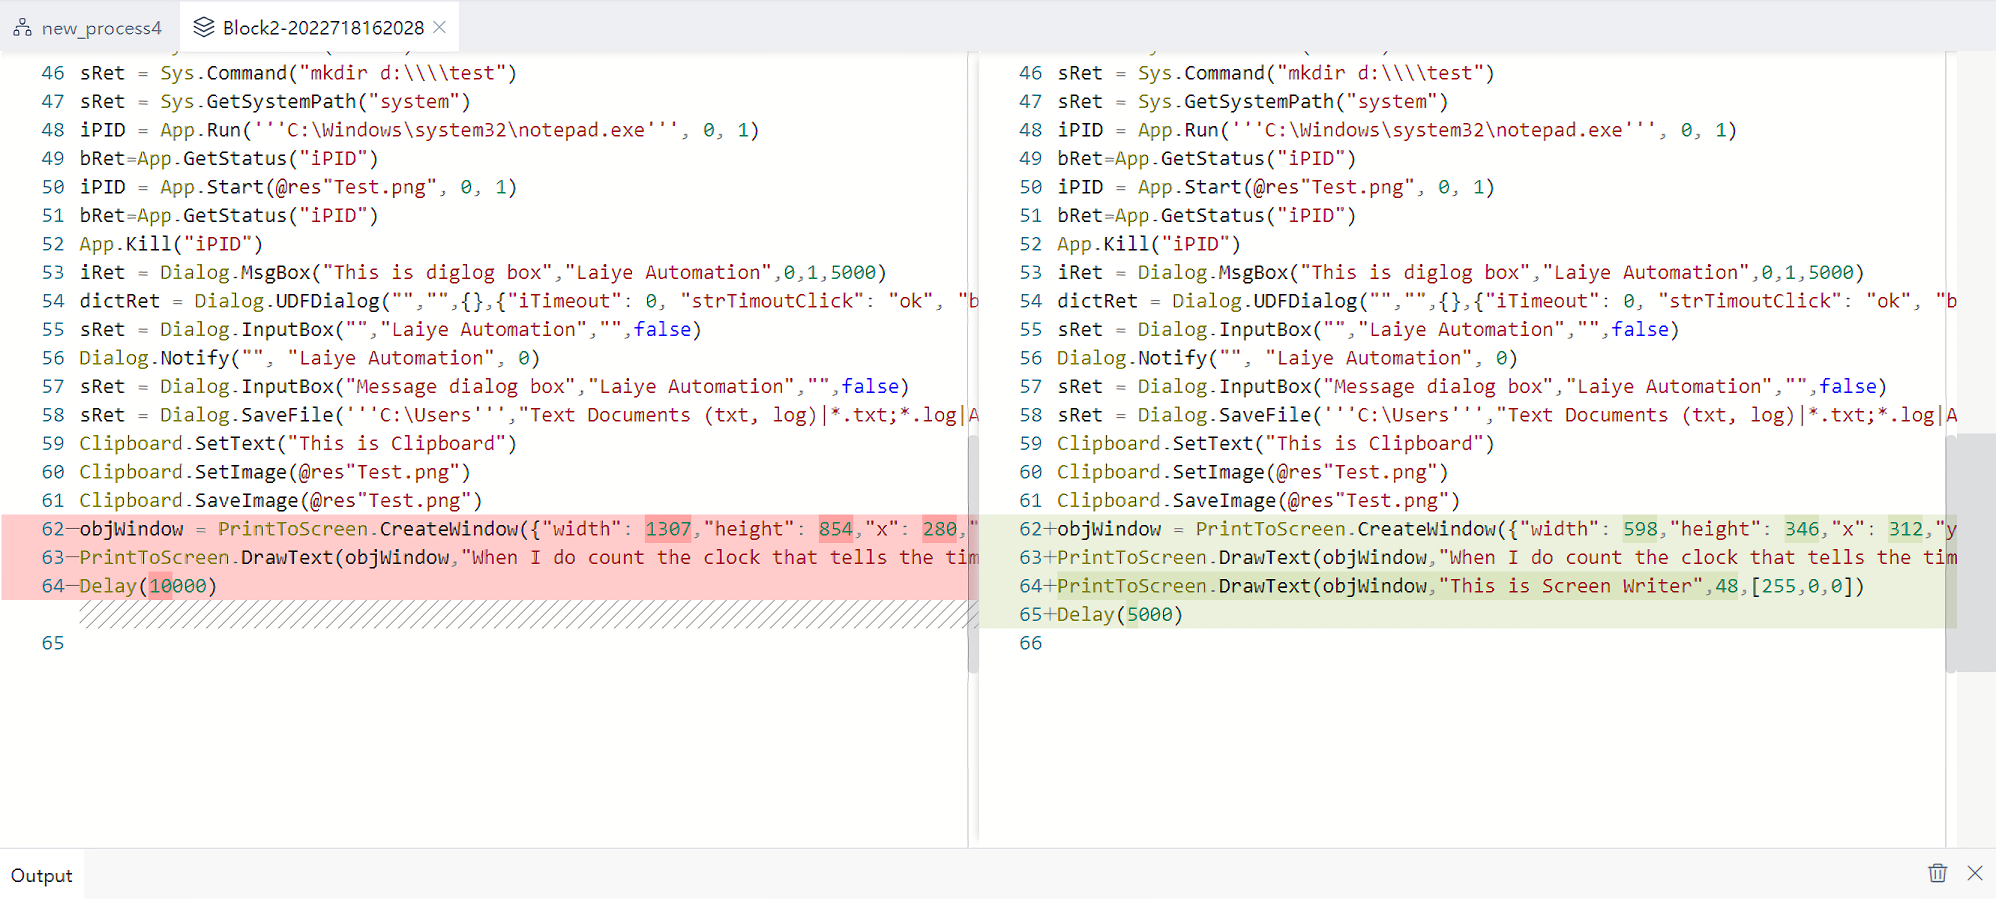Click removed line 63 PrintToScreen.DrawText in left pane
Viewport: 1996px width, 900px height.
pos(490,557)
